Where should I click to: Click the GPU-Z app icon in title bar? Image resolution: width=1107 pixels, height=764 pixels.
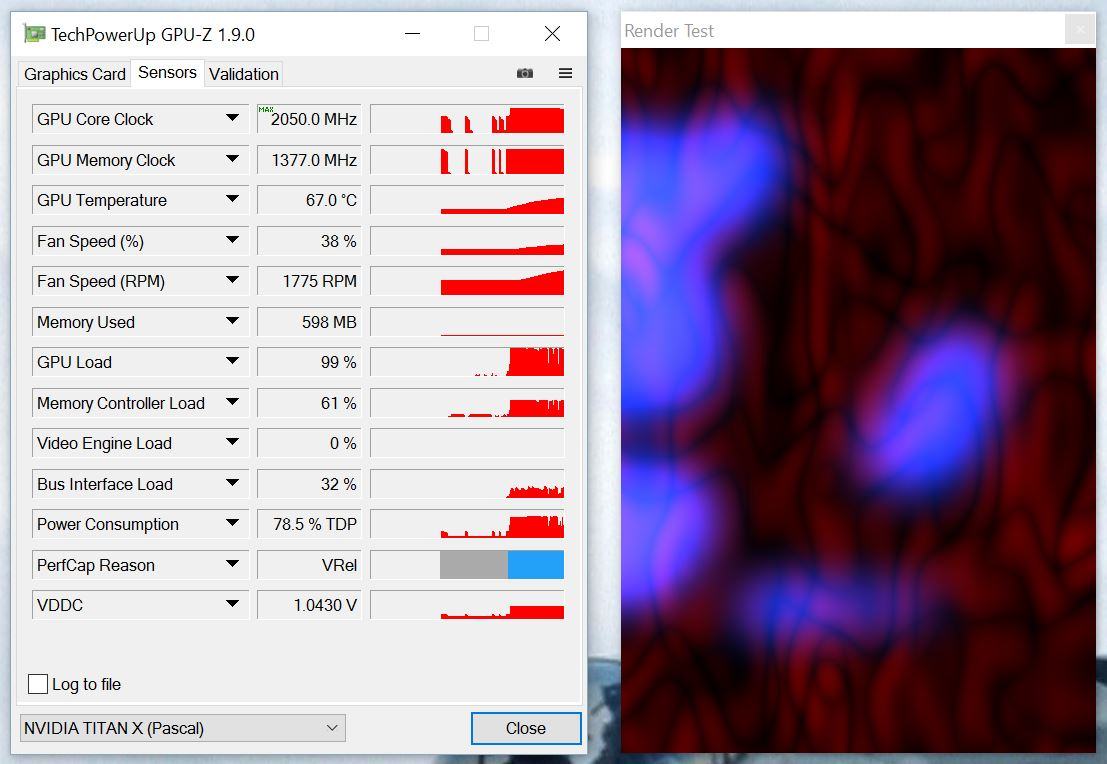coord(33,34)
